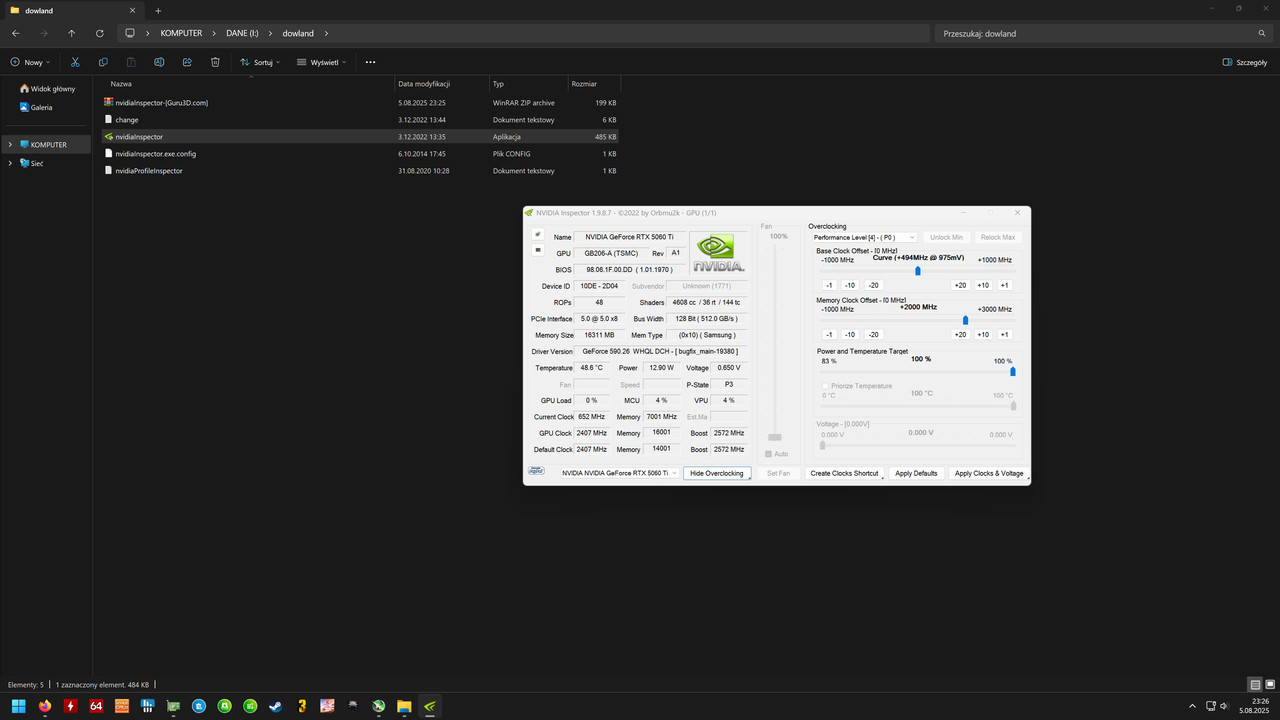Viewport: 1280px width, 720px height.
Task: Expand the Sieć tree node
Action: 10,163
